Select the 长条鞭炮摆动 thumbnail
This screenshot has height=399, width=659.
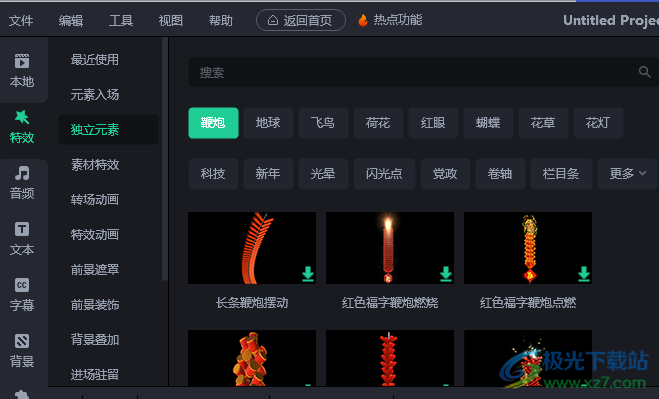pyautogui.click(x=252, y=248)
